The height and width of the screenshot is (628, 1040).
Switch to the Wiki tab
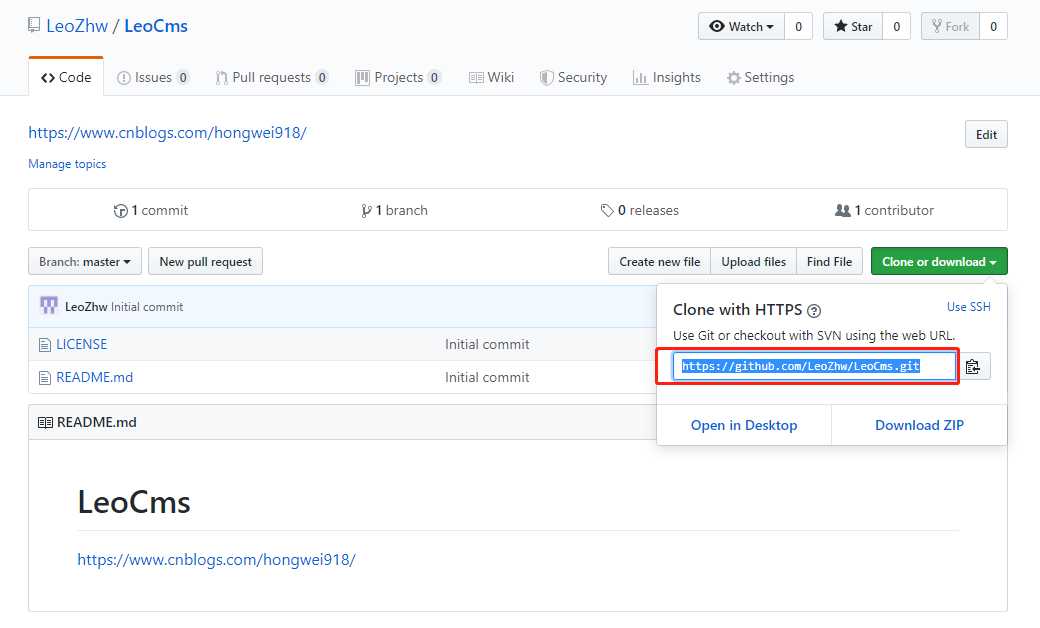click(x=491, y=78)
